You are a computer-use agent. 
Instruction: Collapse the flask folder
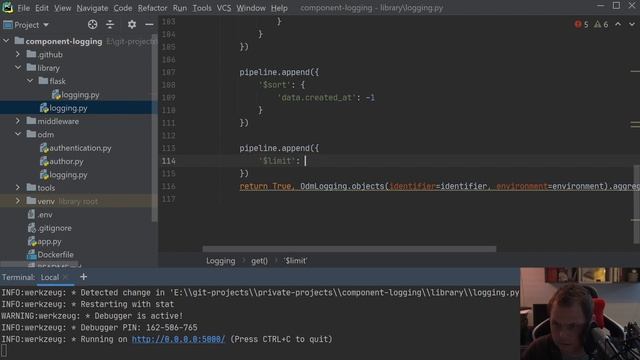click(x=30, y=81)
